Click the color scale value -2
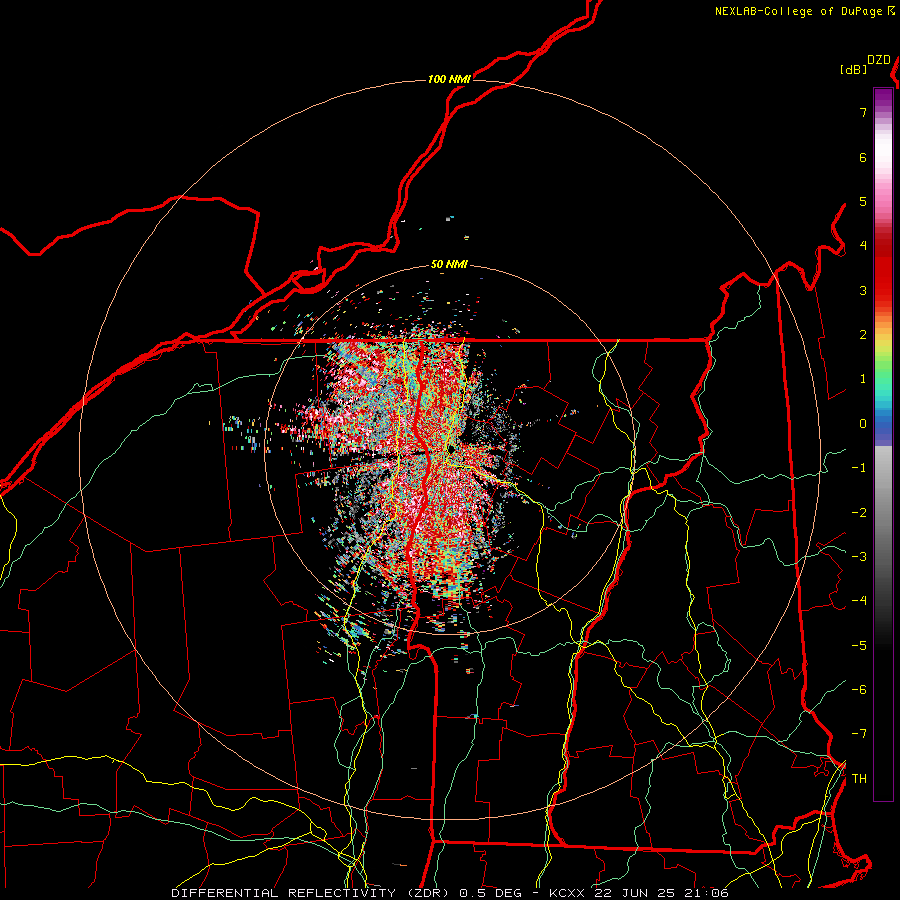 [x=859, y=513]
